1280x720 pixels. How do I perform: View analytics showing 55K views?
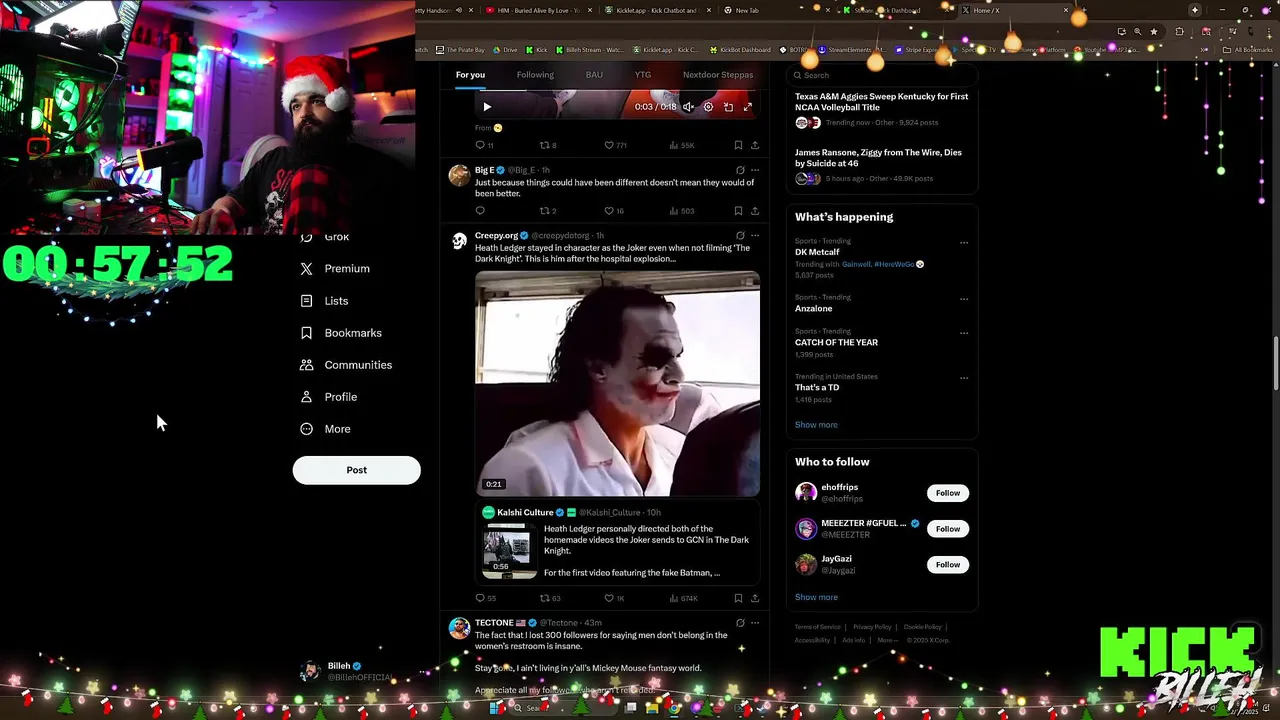681,145
